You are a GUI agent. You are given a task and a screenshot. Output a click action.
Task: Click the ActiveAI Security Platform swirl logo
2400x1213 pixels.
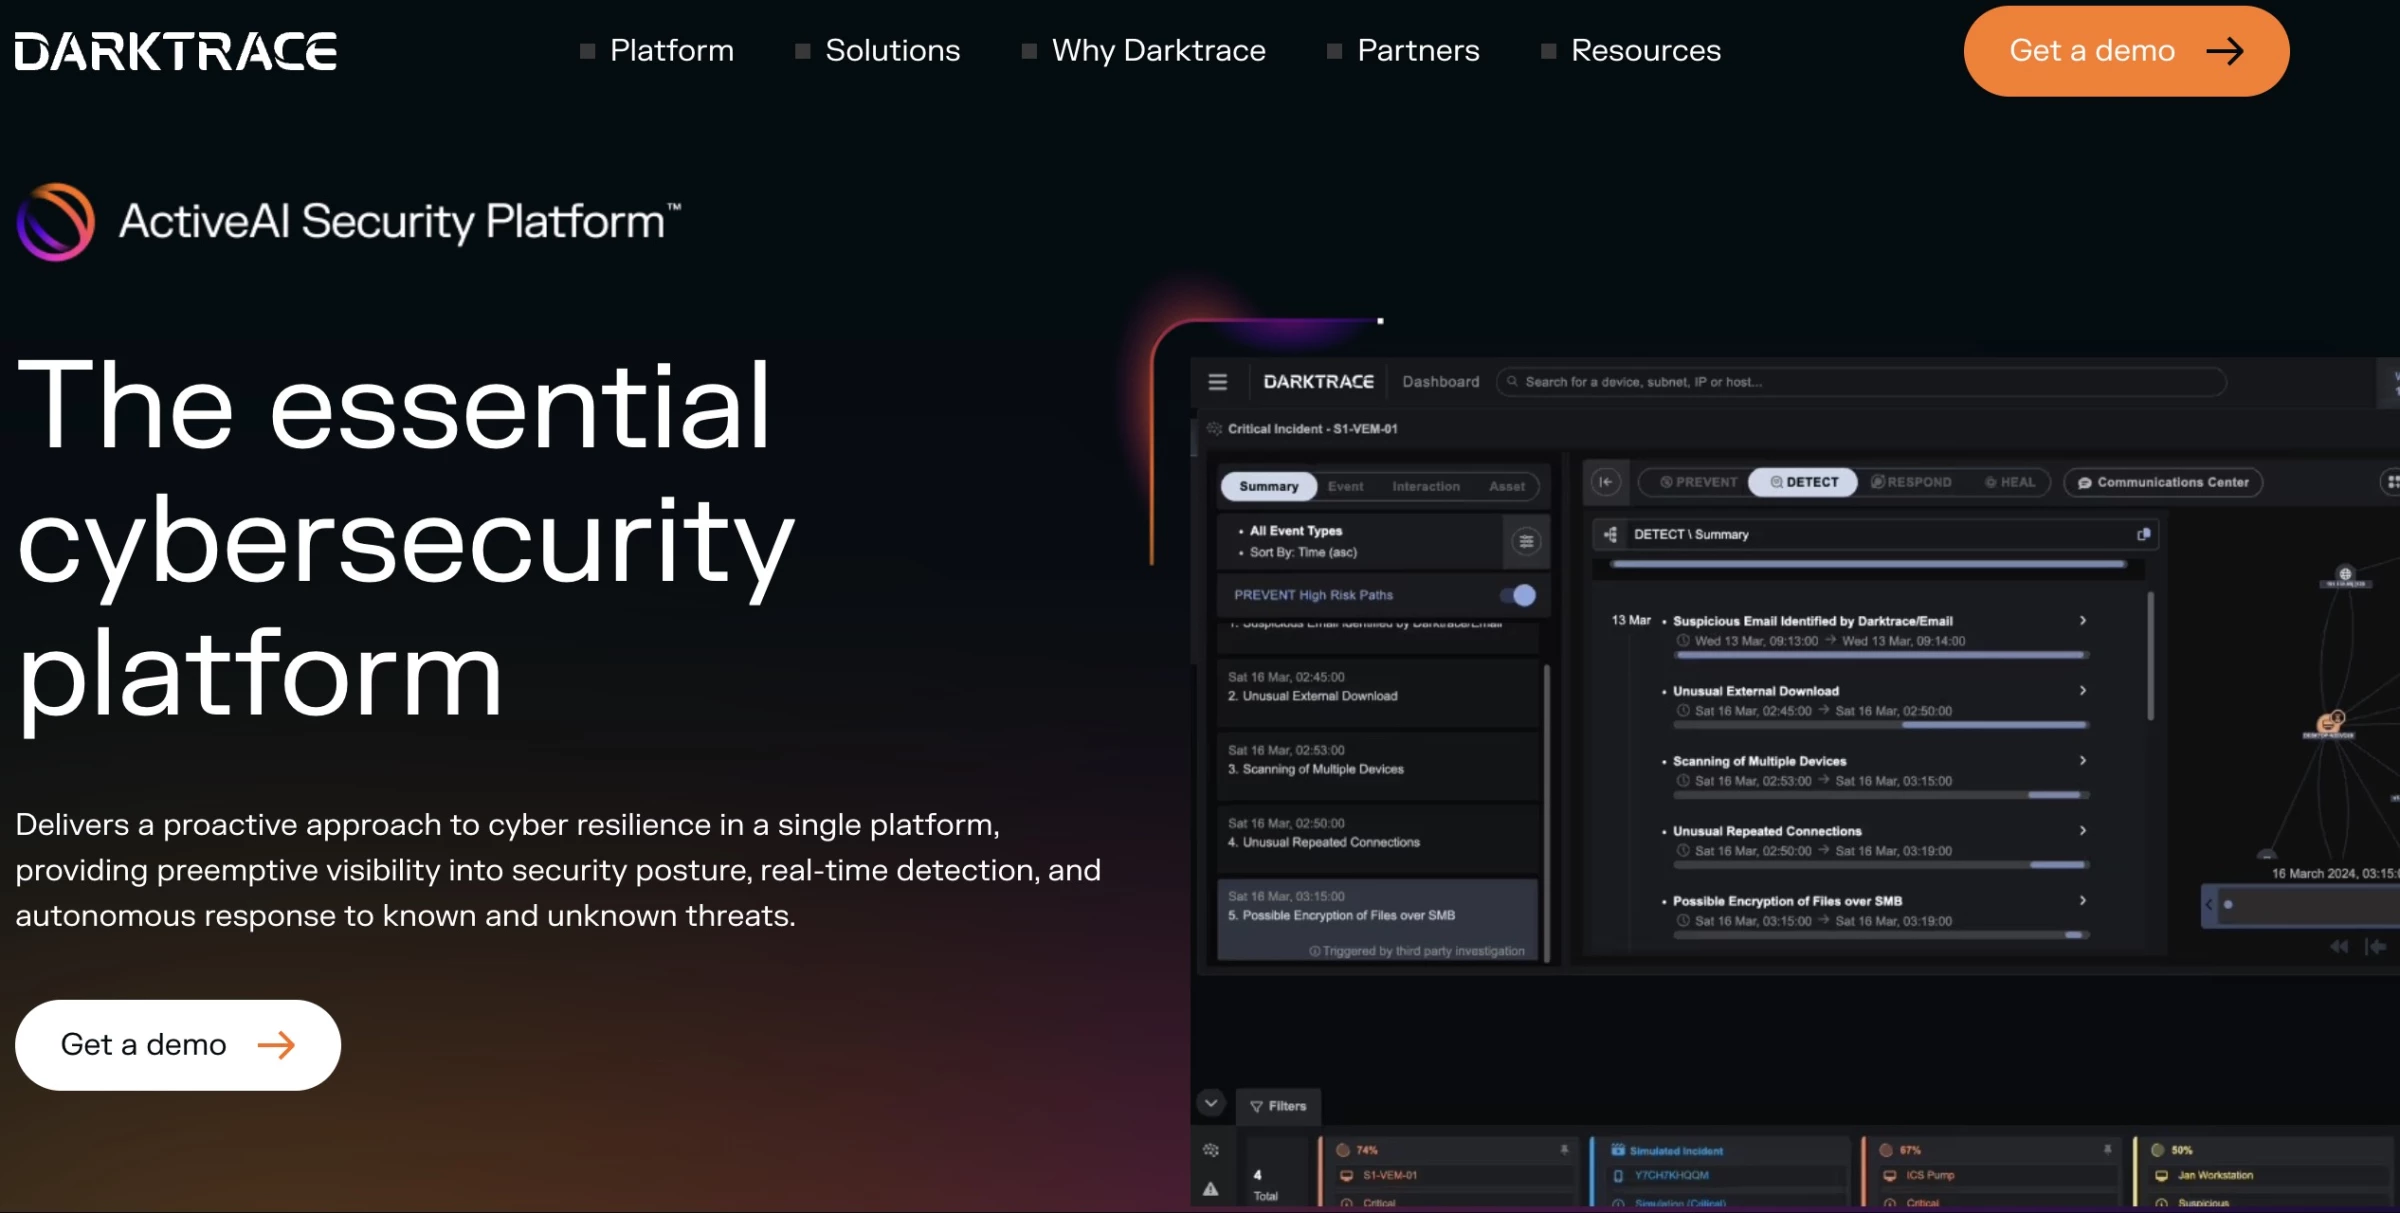(x=56, y=221)
